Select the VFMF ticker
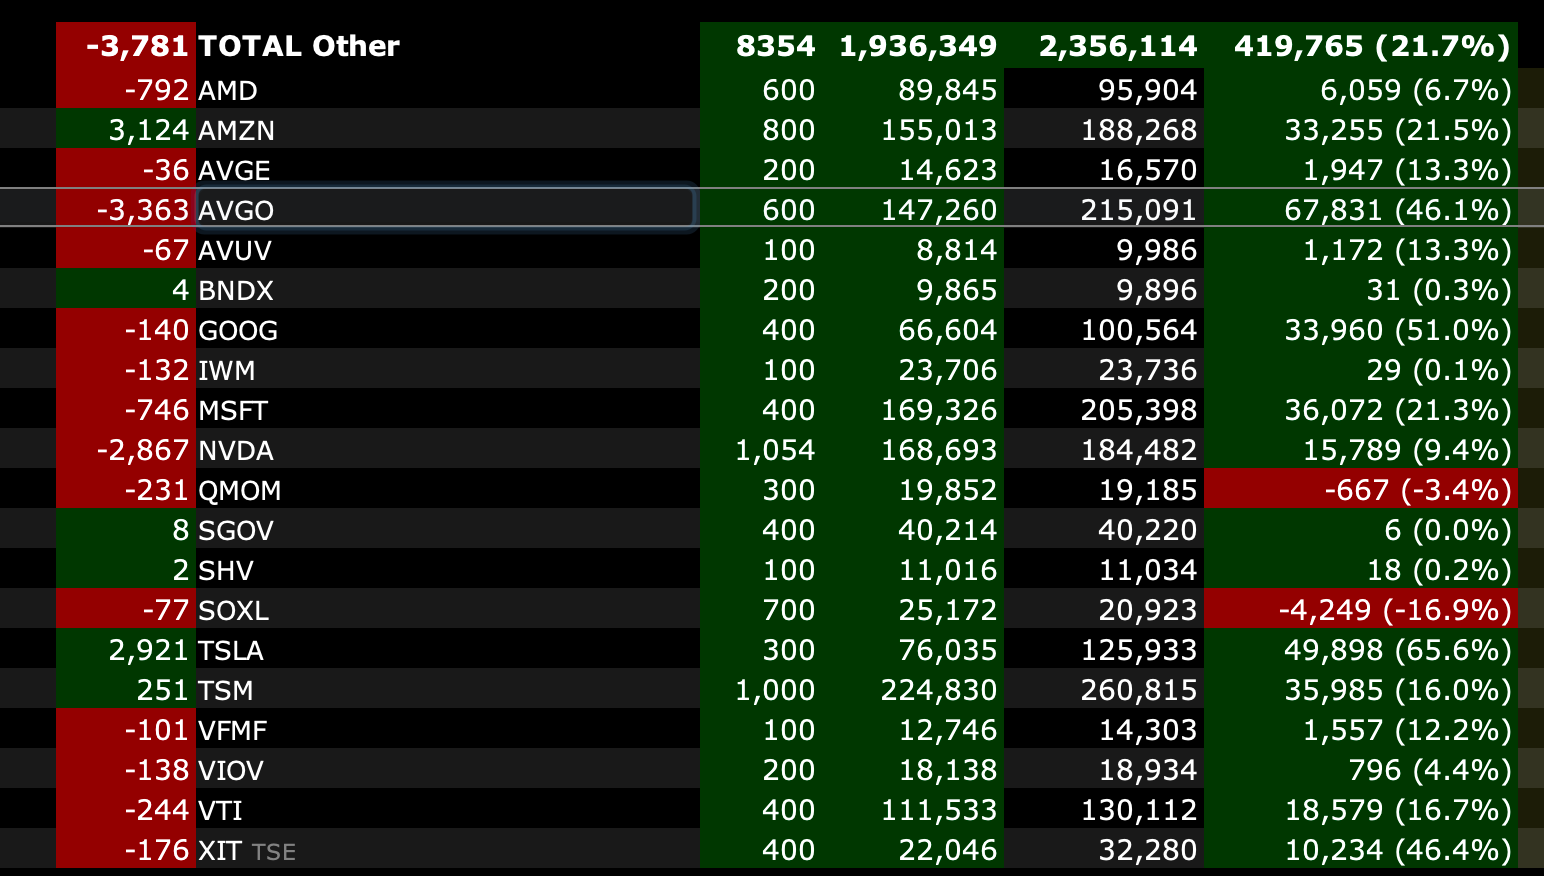 click(x=233, y=730)
